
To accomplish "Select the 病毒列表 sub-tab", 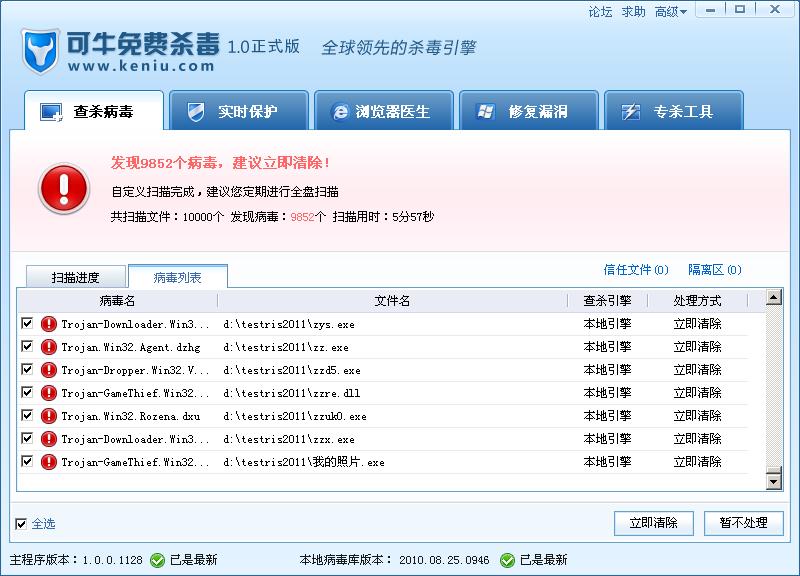I will point(178,277).
